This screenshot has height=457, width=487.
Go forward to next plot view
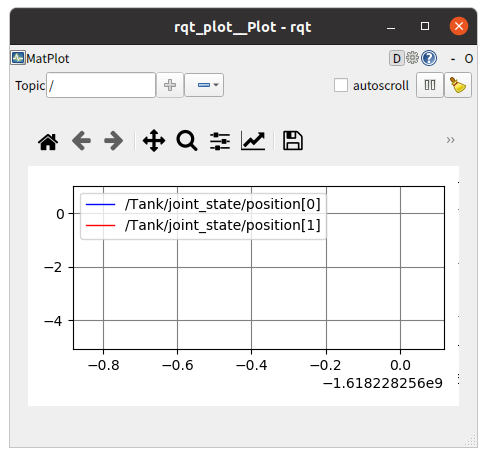(113, 141)
